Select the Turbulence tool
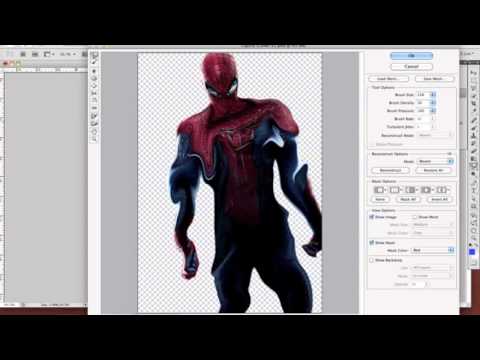The image size is (480, 360). [x=95, y=108]
